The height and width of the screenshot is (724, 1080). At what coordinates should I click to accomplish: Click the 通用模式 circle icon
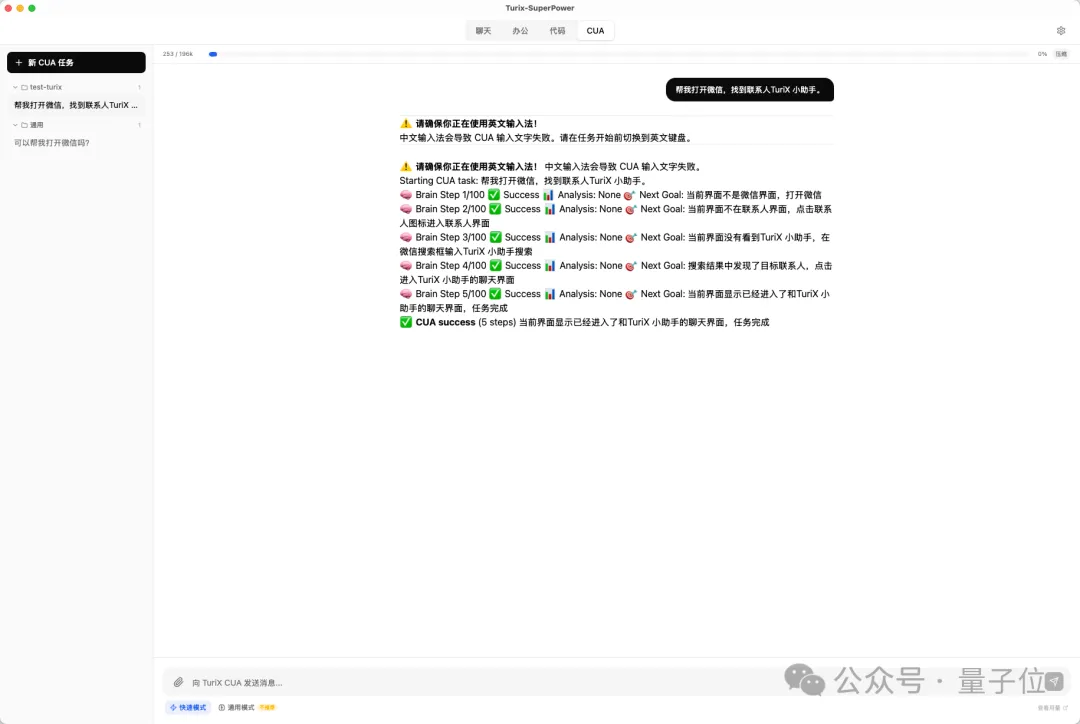click(x=222, y=707)
